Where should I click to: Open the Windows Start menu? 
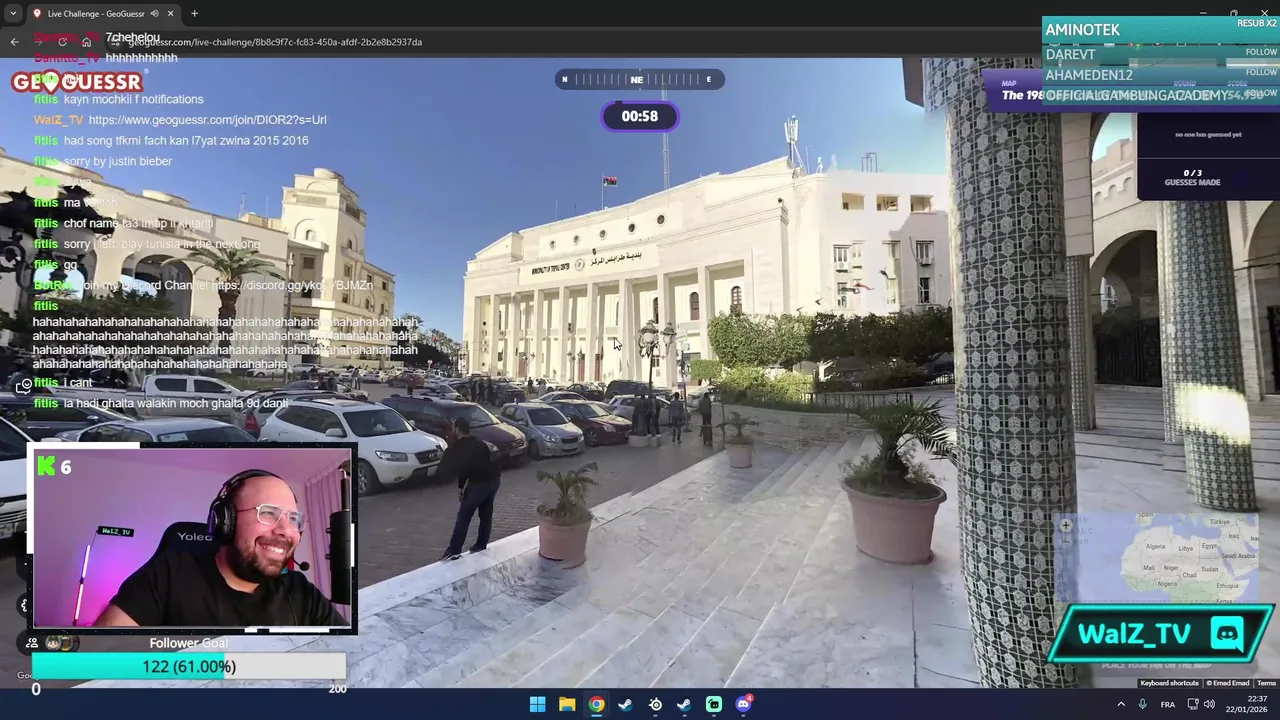(537, 704)
